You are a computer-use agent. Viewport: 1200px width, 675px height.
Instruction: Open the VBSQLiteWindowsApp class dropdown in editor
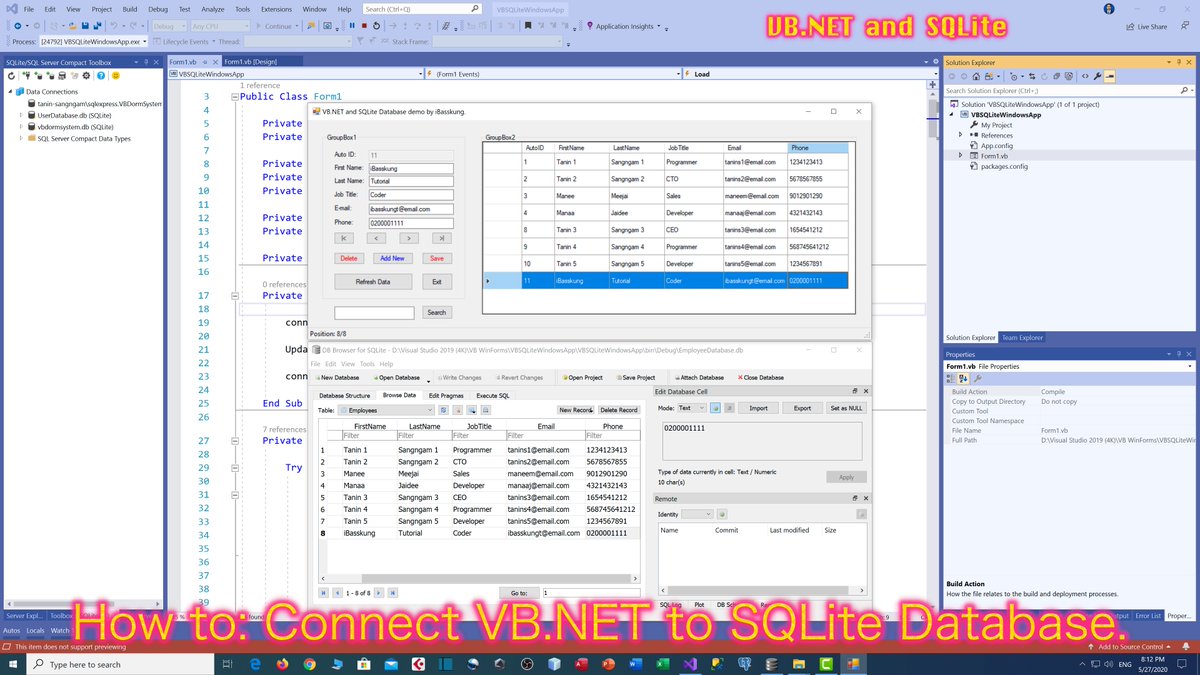295,74
